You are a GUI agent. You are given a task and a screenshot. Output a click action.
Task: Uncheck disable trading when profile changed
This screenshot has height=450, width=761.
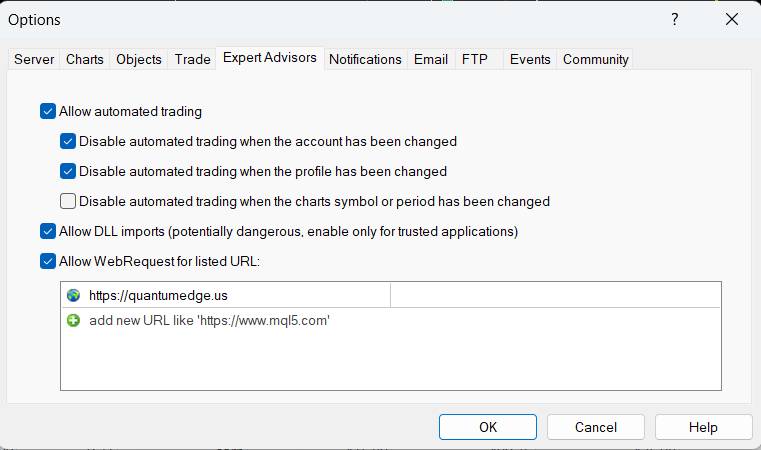click(x=68, y=171)
